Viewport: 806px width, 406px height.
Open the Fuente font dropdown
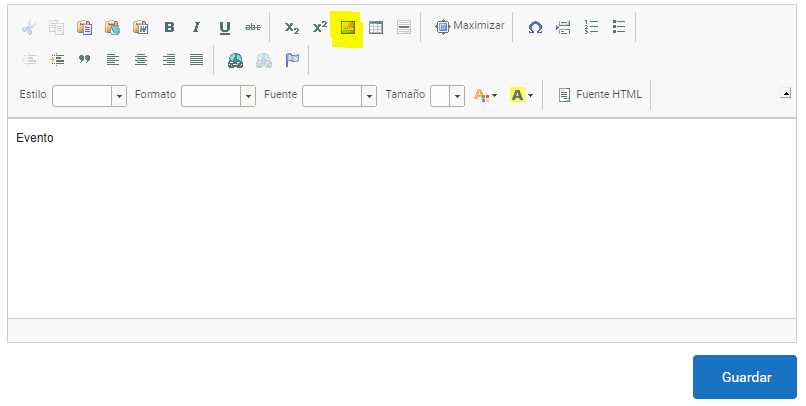[x=339, y=96]
